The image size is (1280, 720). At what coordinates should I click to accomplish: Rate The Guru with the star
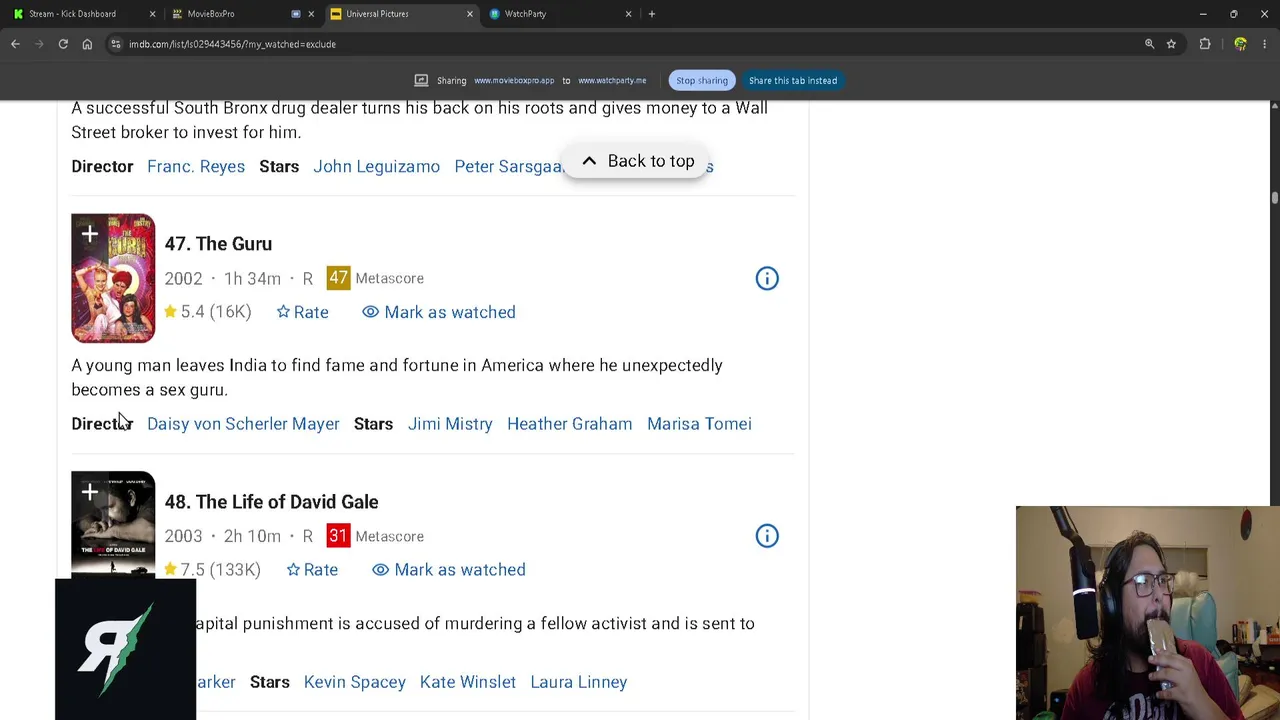(302, 312)
